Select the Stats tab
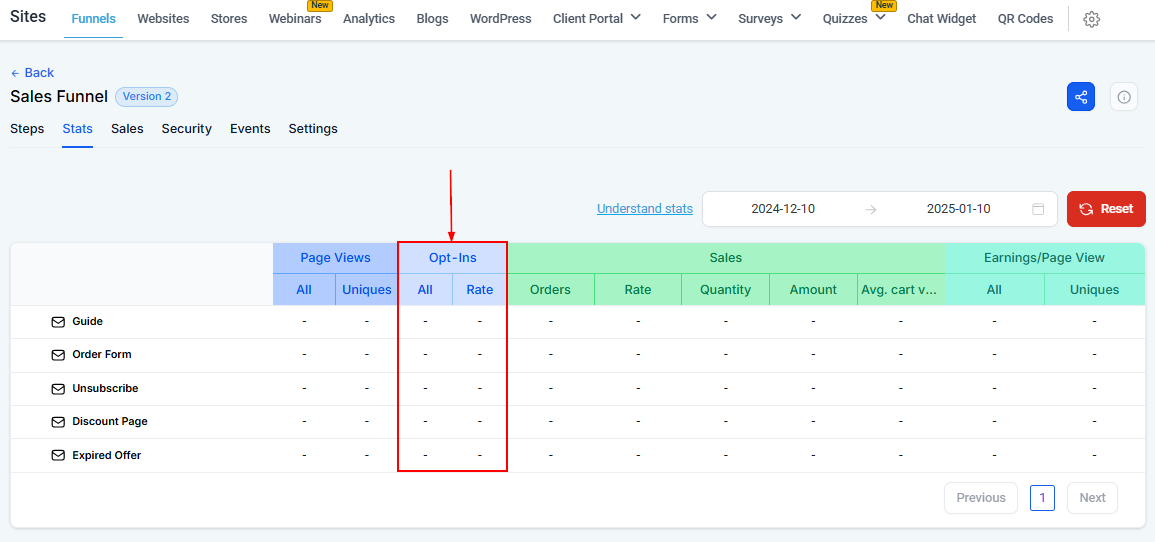Viewport: 1155px width, 542px height. point(77,129)
